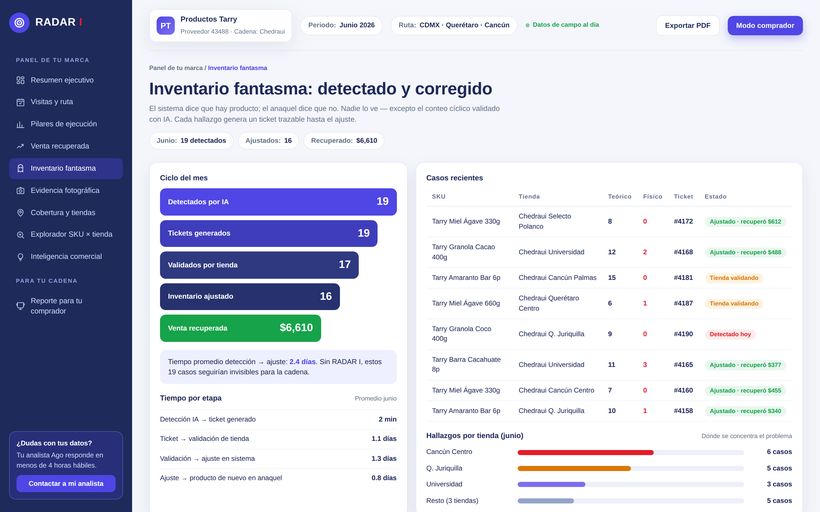Click the SKU column header
This screenshot has height=512, width=820.
[439, 197]
